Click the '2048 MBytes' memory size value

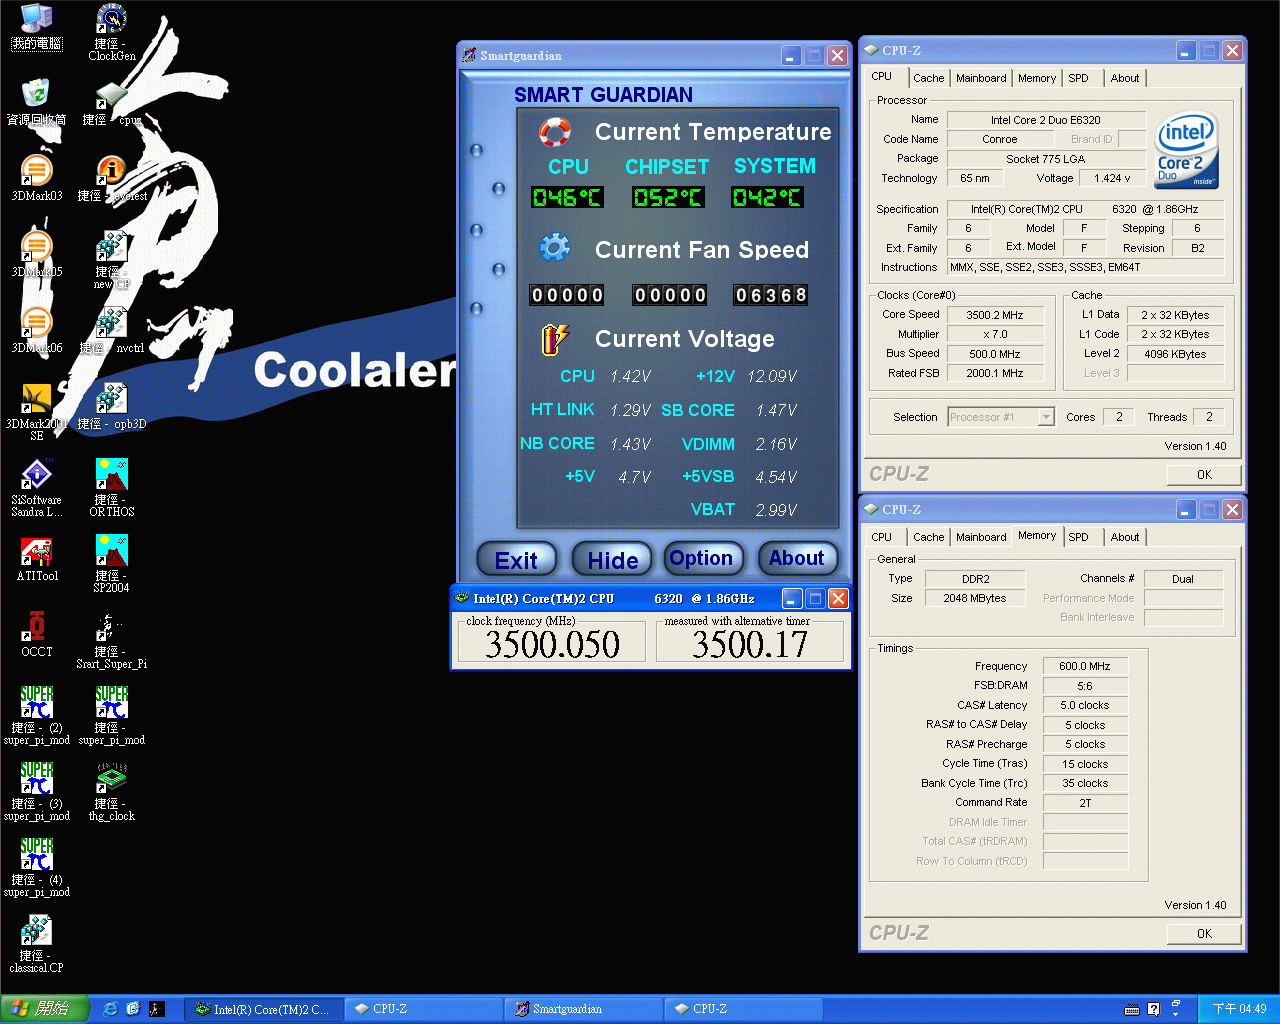coord(975,598)
